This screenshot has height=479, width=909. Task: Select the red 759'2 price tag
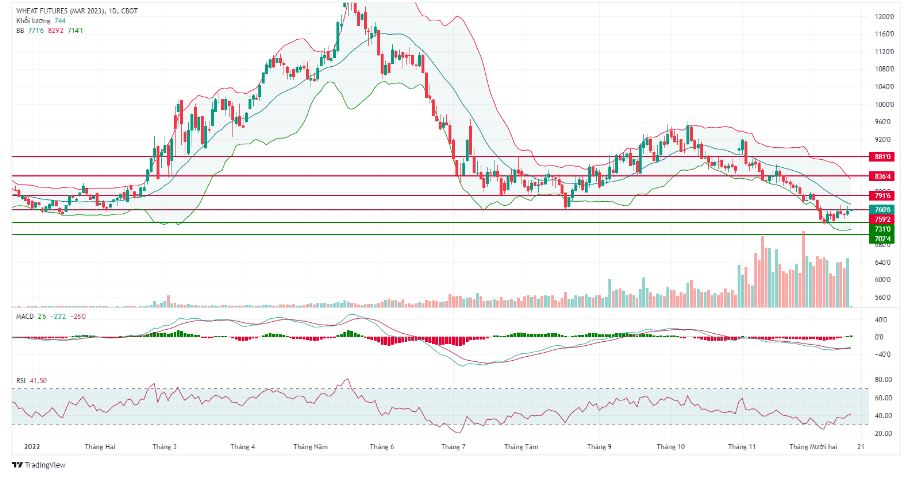[x=882, y=219]
